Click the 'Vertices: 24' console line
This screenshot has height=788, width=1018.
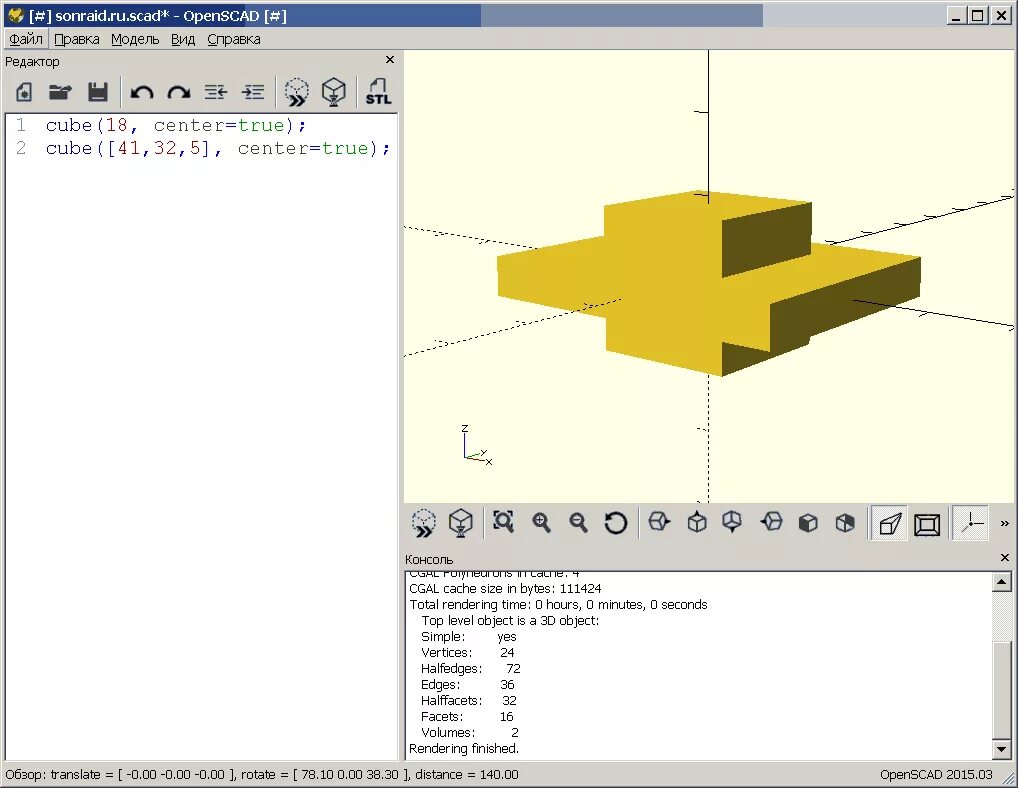[467, 653]
